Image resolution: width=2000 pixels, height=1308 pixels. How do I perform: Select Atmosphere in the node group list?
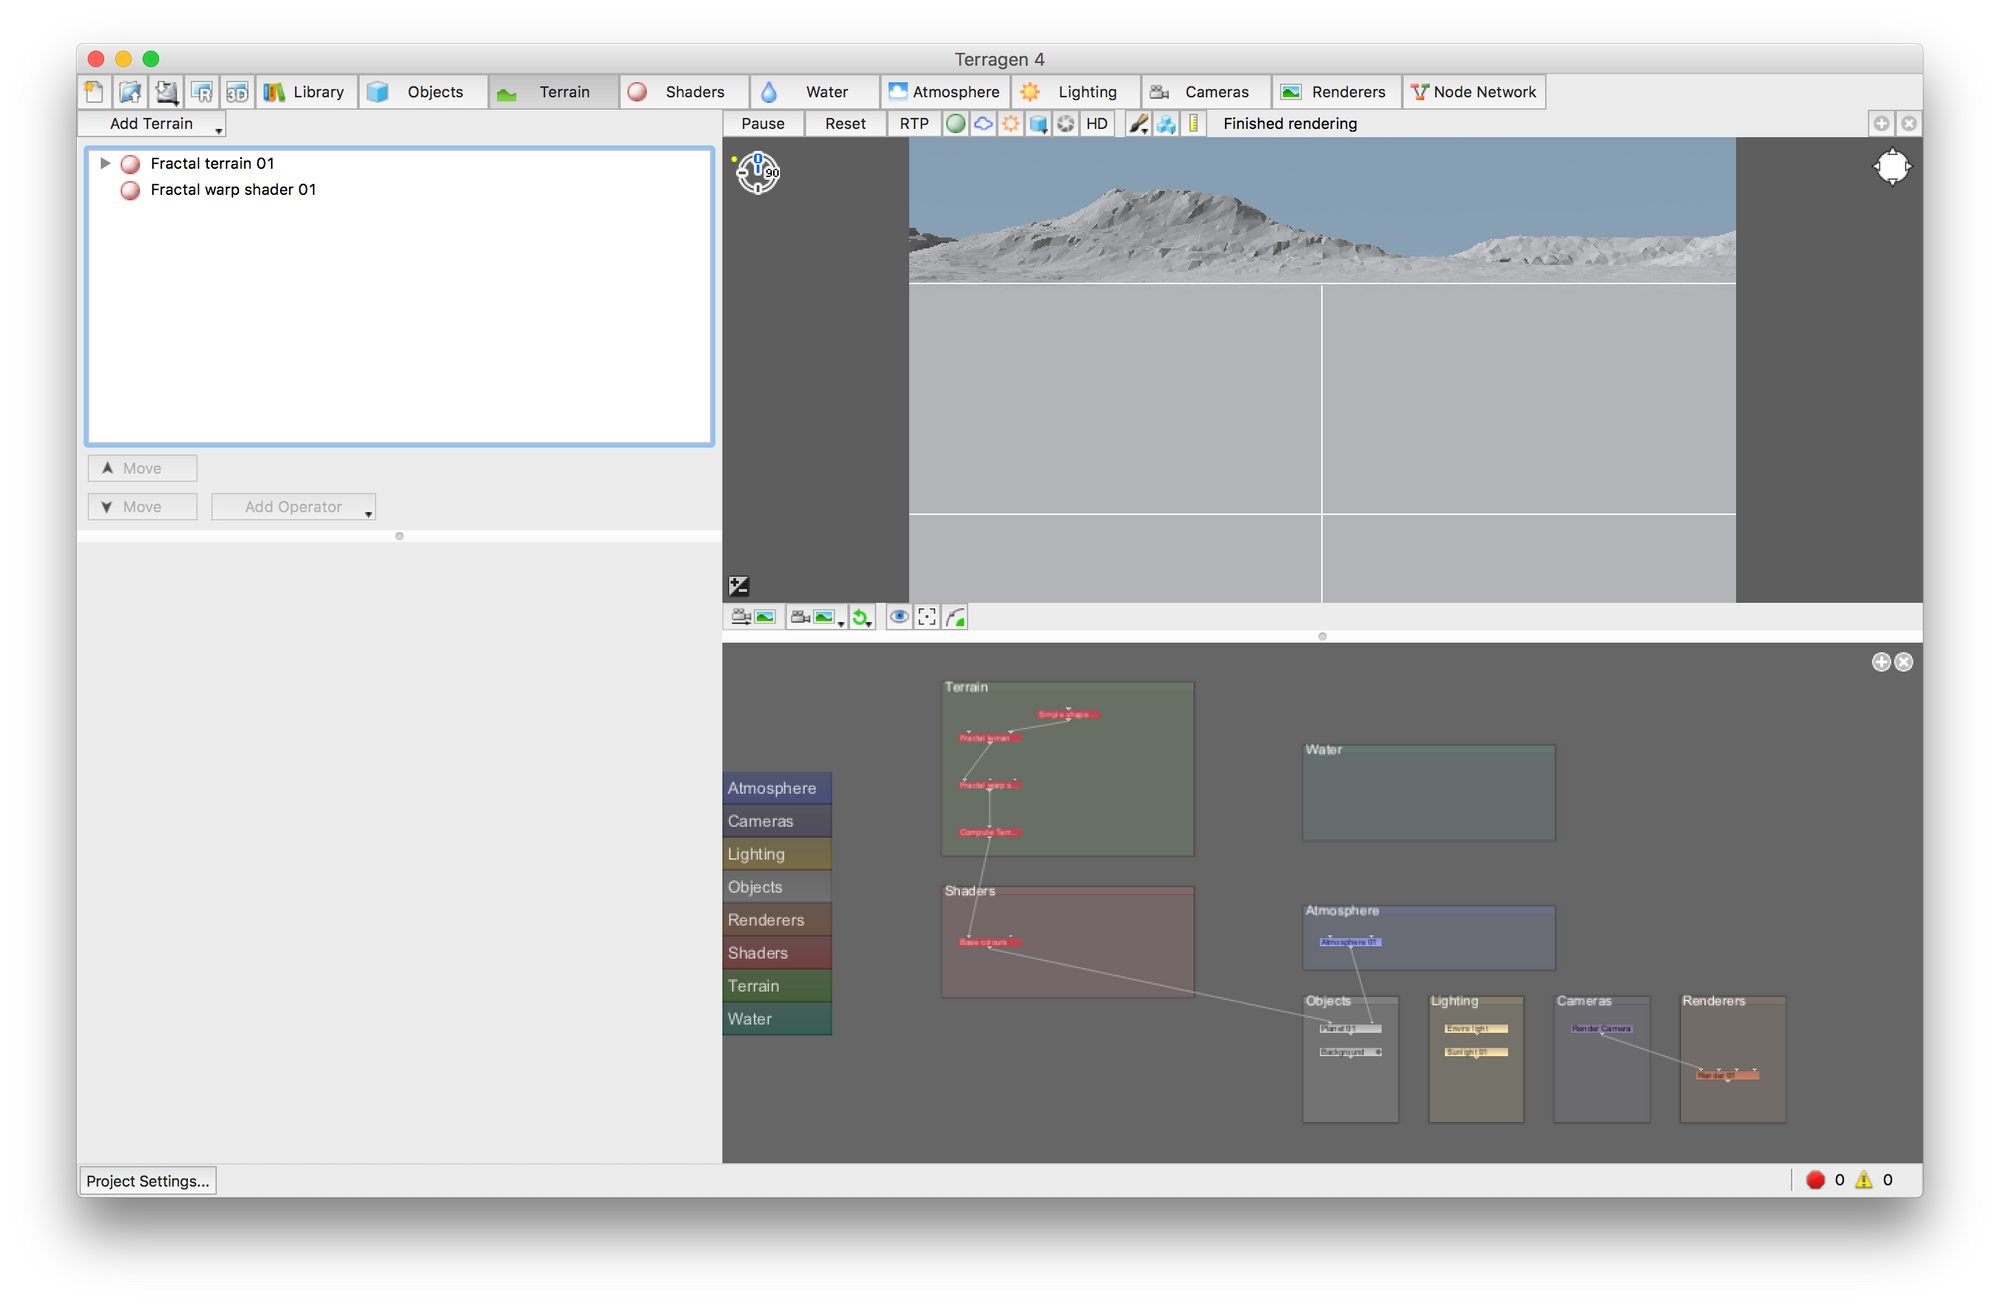coord(777,788)
